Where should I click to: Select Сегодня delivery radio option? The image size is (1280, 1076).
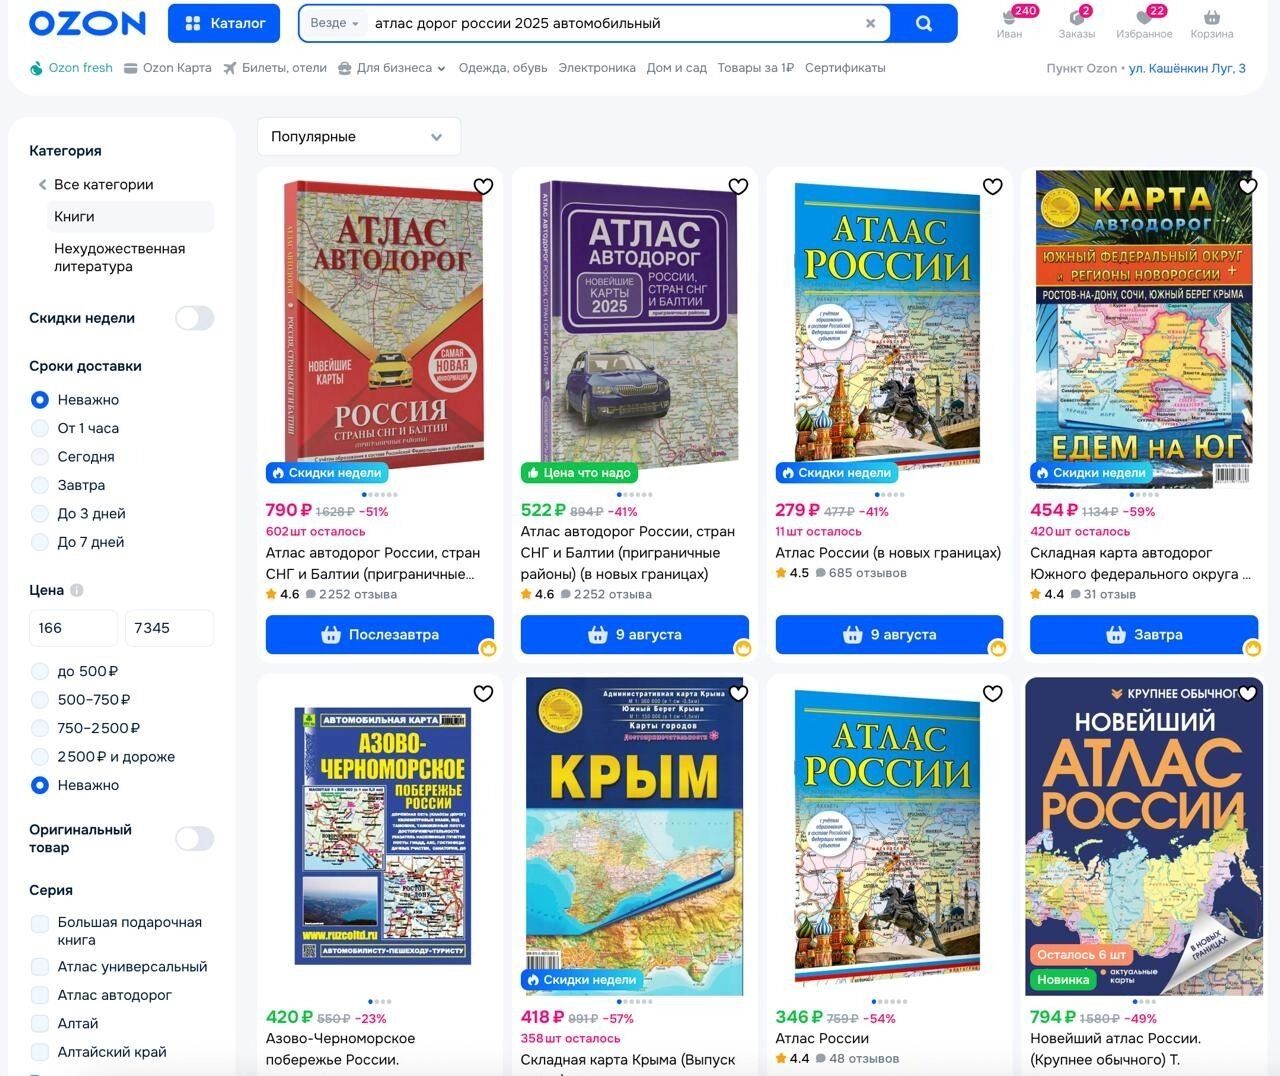40,457
